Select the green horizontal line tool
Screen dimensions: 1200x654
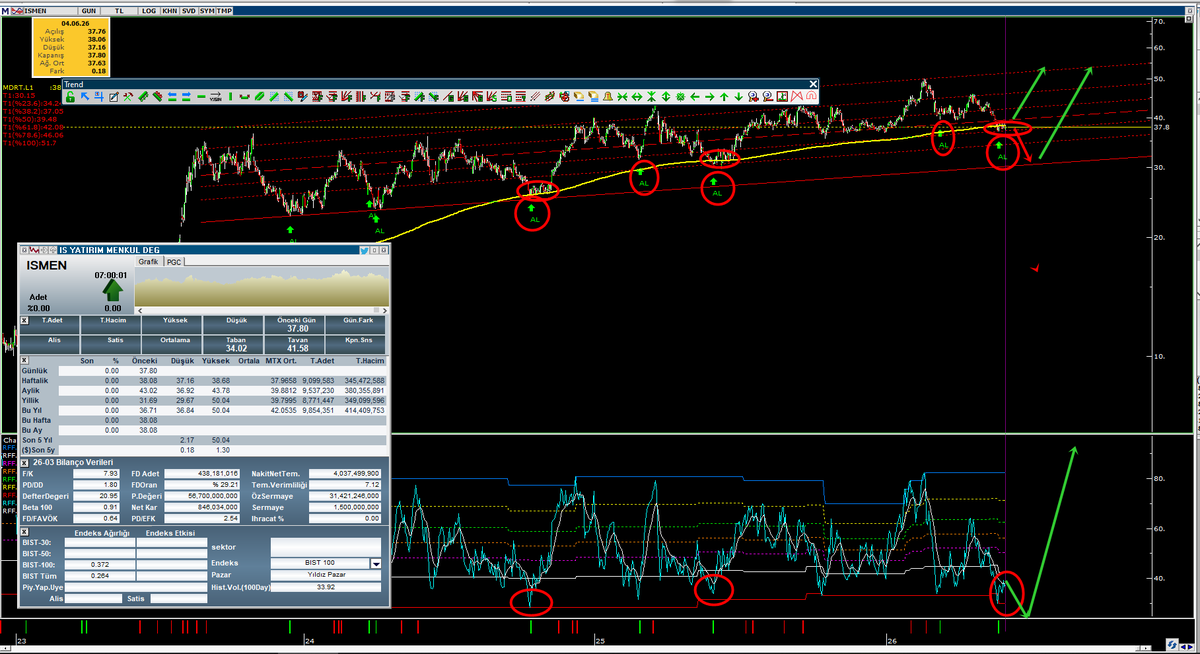click(x=201, y=97)
